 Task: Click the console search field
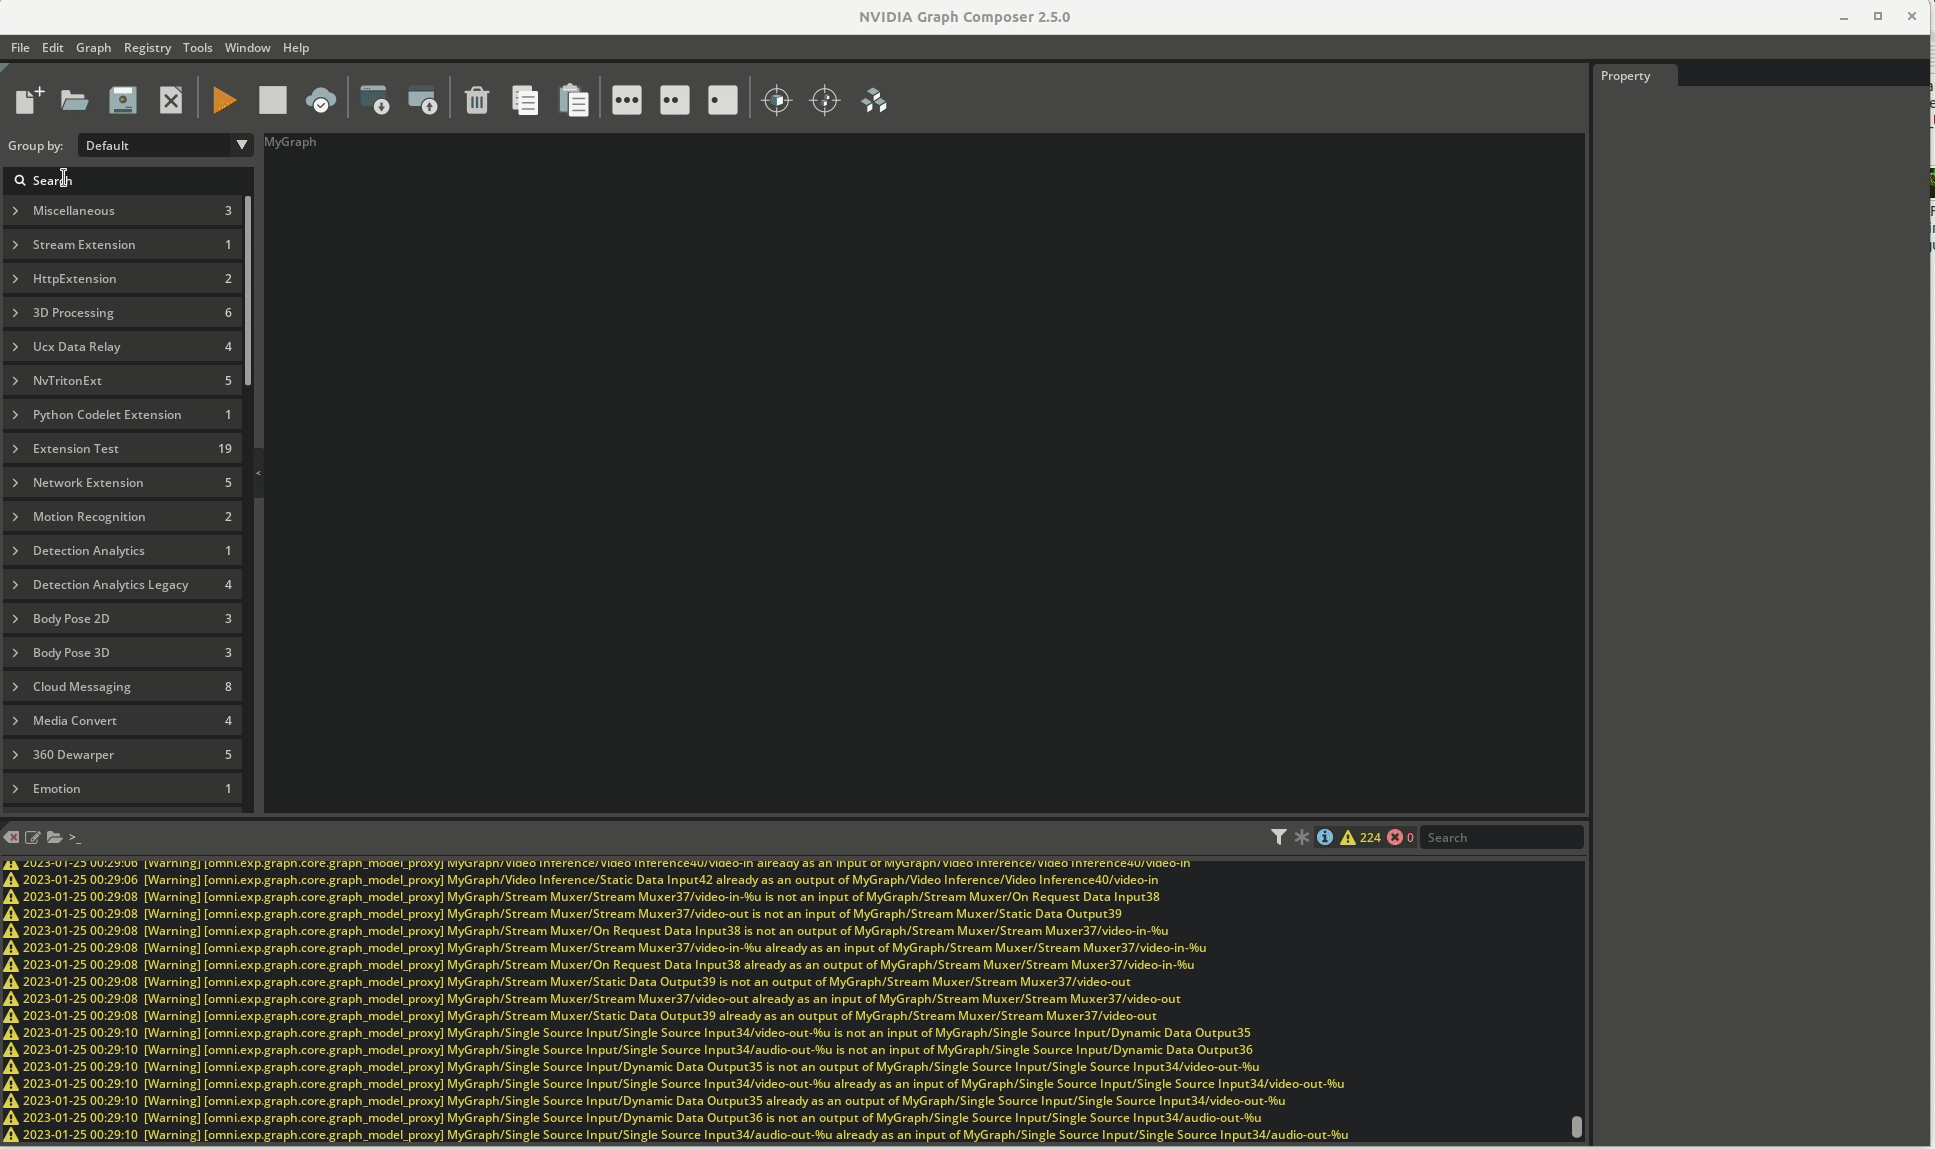click(x=1502, y=838)
